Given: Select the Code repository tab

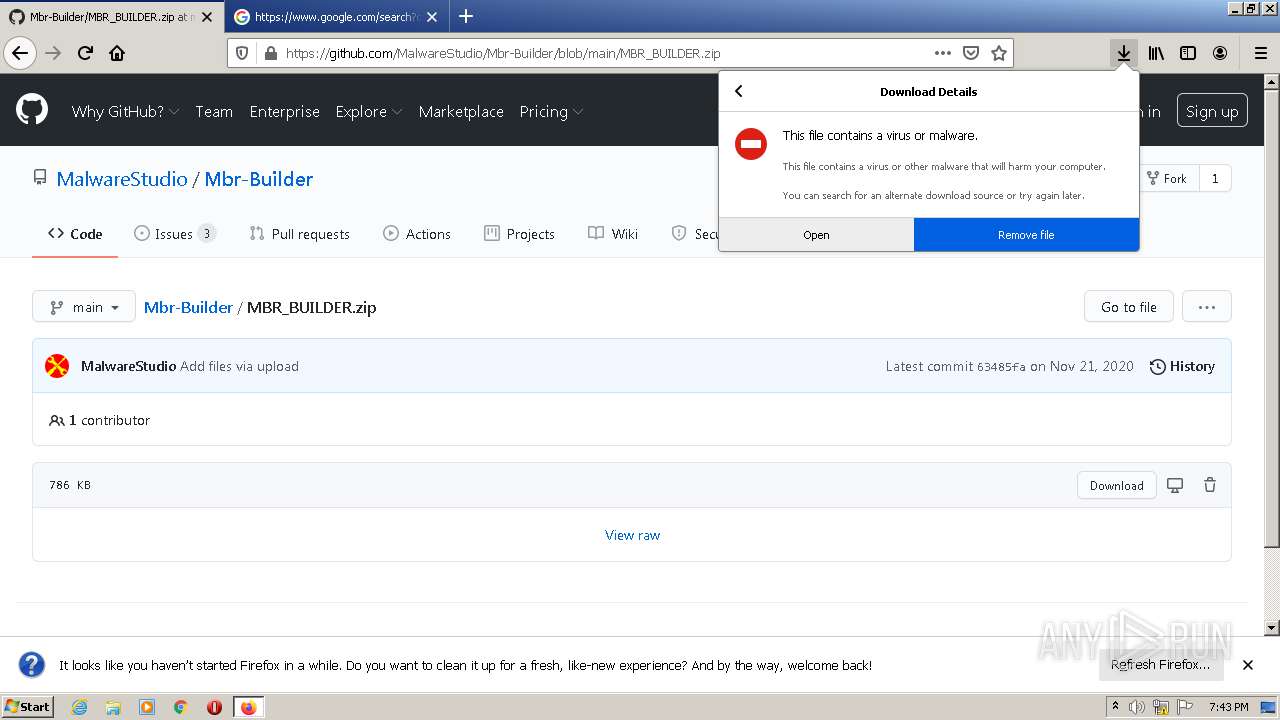Looking at the screenshot, I should pyautogui.click(x=75, y=234).
